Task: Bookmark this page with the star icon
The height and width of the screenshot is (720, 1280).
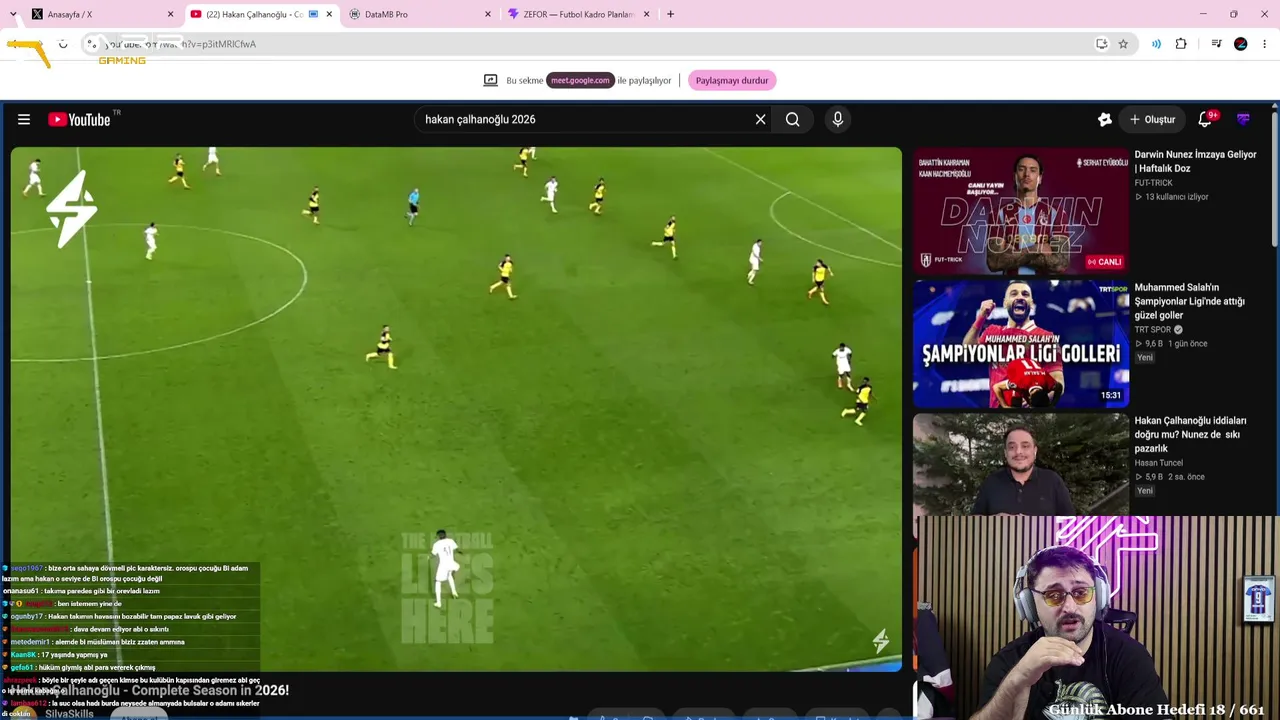Action: 1123,44
